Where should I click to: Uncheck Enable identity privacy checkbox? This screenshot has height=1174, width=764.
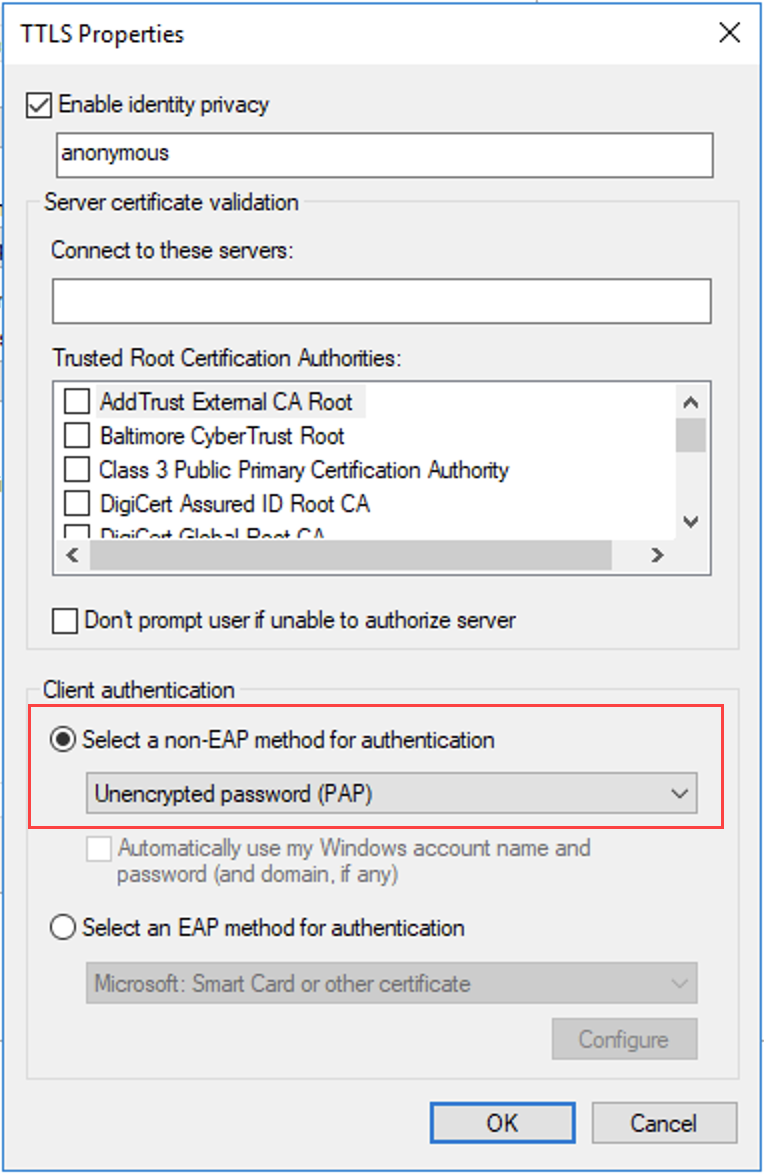(40, 104)
